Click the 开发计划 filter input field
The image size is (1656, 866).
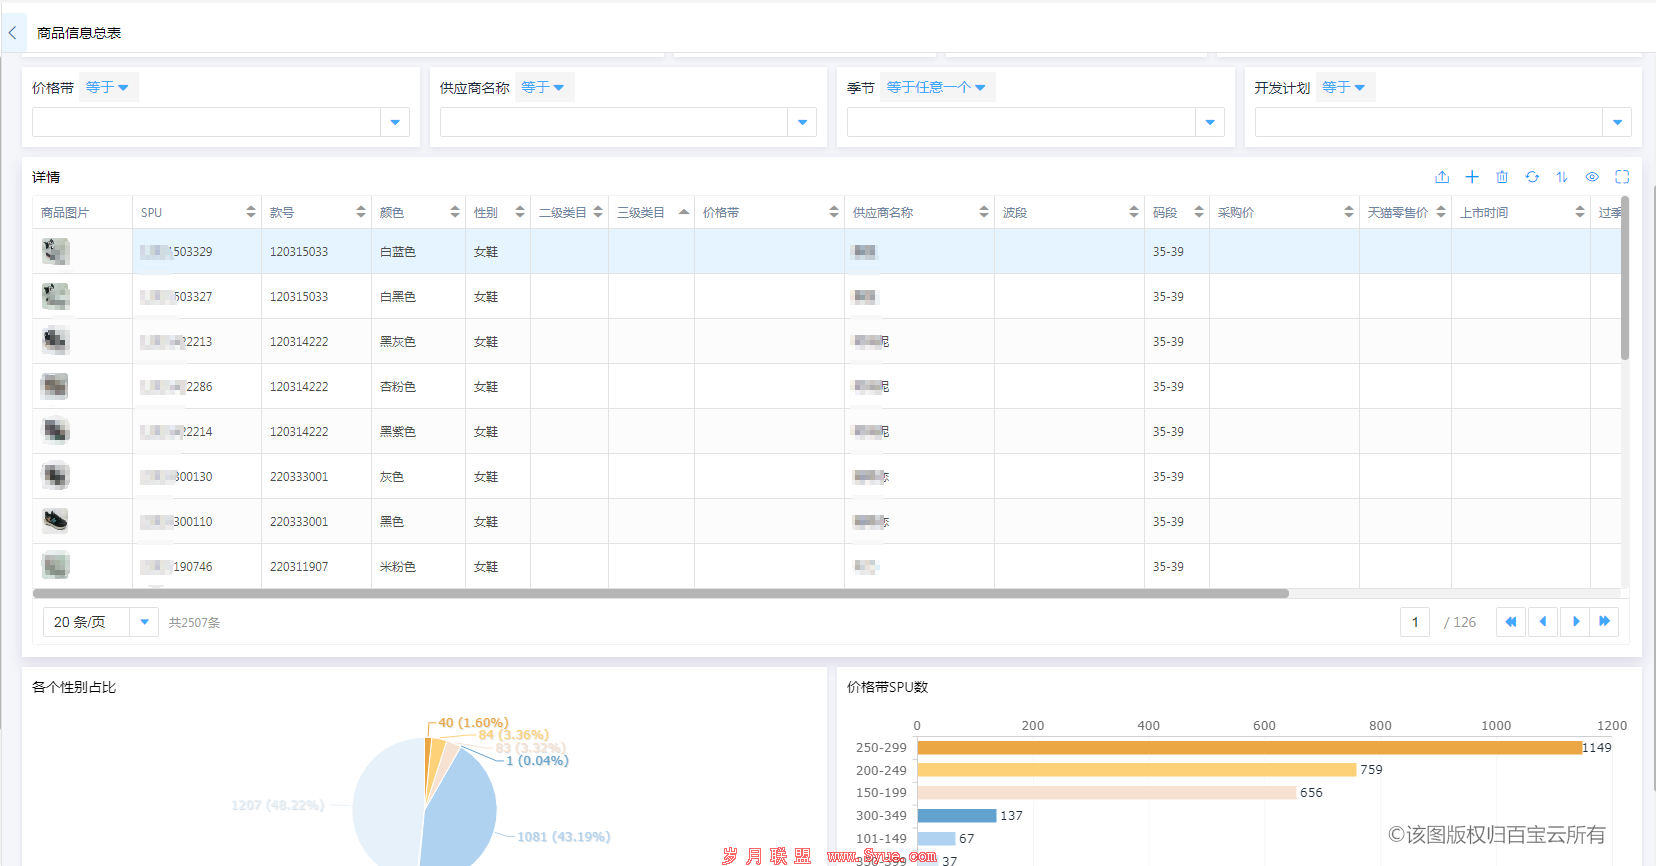[1429, 122]
